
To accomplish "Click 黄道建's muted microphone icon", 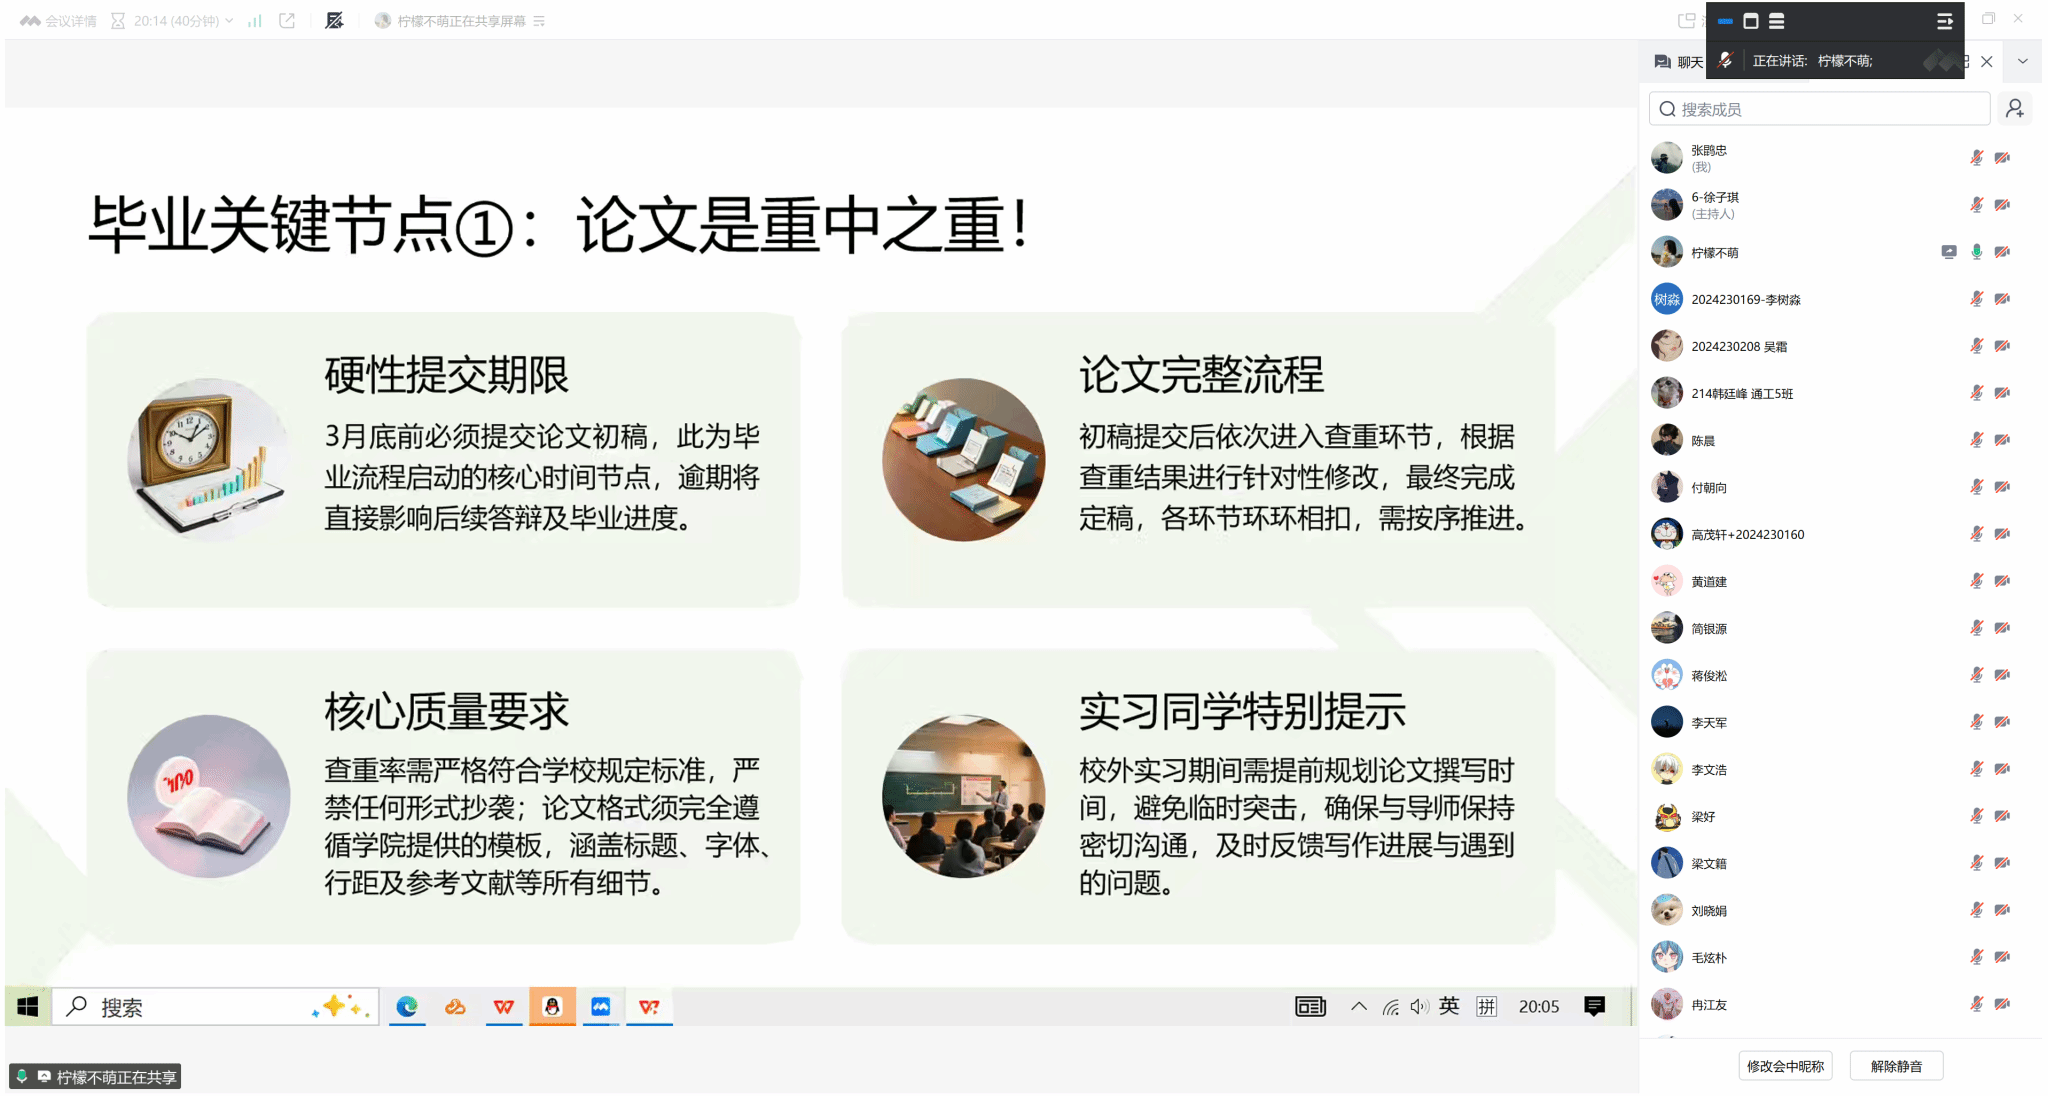I will point(1977,581).
